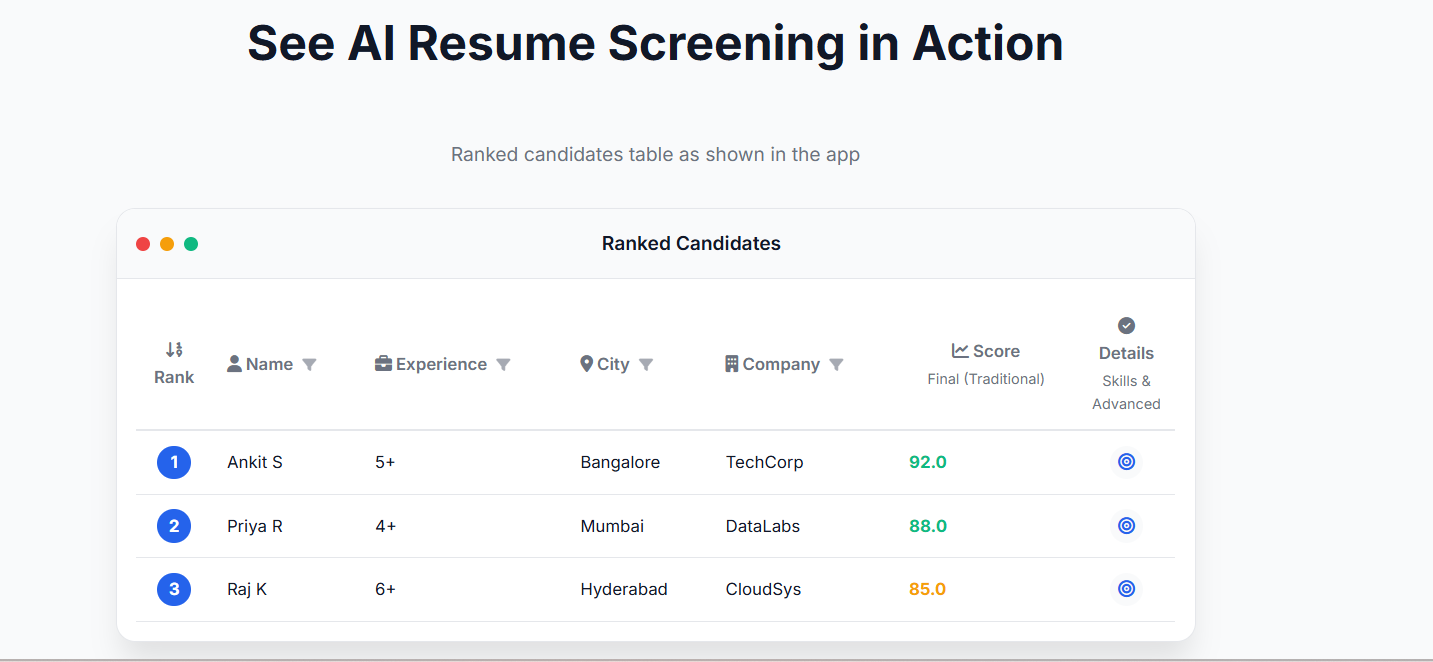Viewport: 1433px width, 662px height.
Task: Open the City column filter funnel
Action: tap(646, 365)
